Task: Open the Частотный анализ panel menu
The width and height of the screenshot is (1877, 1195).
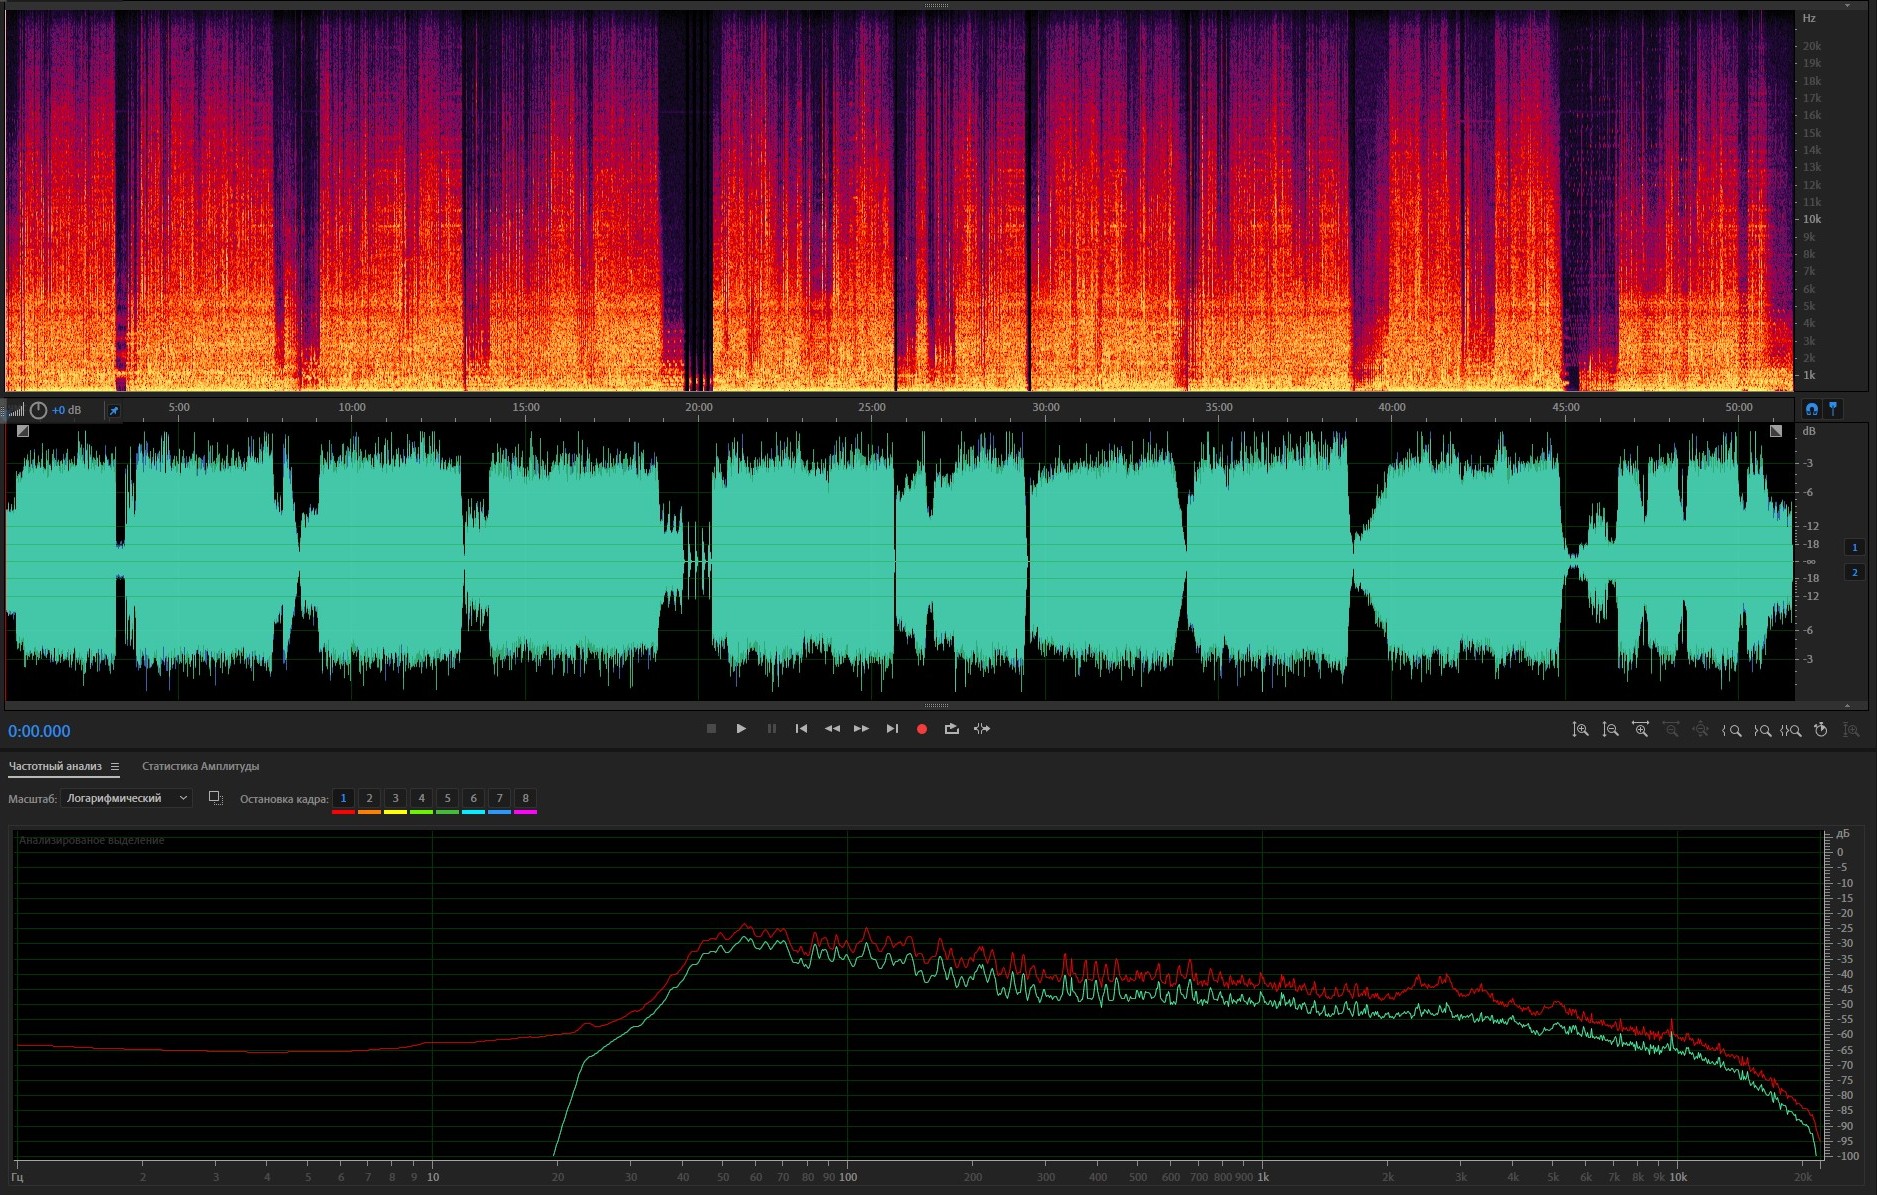Action: click(115, 767)
